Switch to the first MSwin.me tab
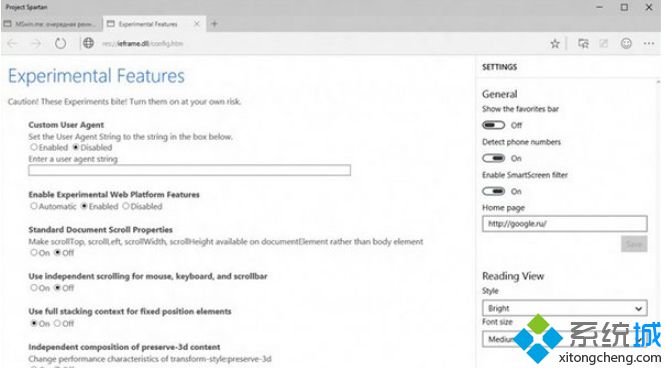Screen dimensions: 666x368 tap(51, 24)
